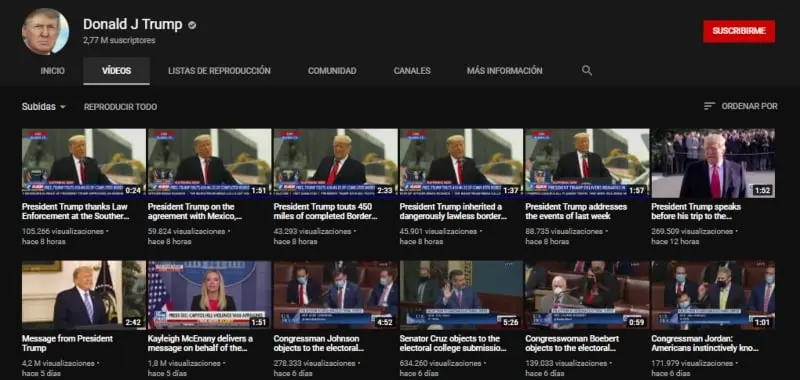Open the Donald J Trump channel name
The height and width of the screenshot is (380, 800).
pyautogui.click(x=133, y=24)
